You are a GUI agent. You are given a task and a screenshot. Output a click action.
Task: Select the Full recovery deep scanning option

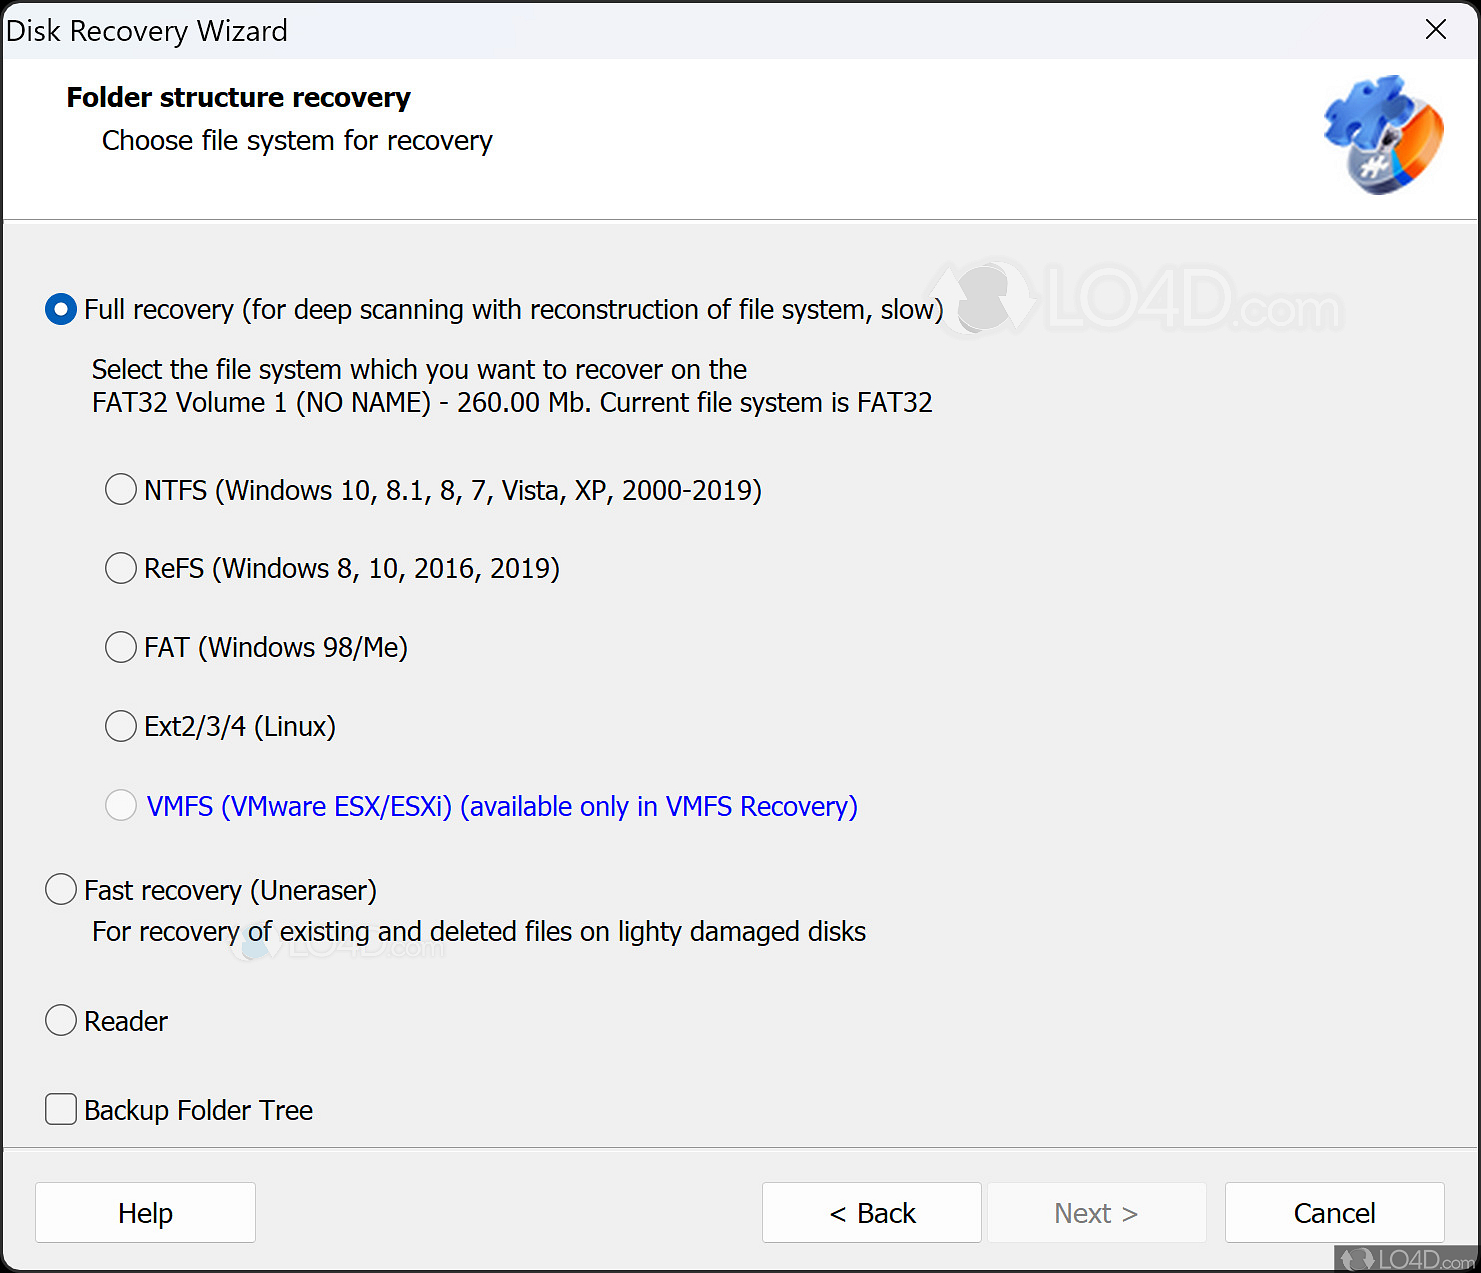pyautogui.click(x=60, y=309)
